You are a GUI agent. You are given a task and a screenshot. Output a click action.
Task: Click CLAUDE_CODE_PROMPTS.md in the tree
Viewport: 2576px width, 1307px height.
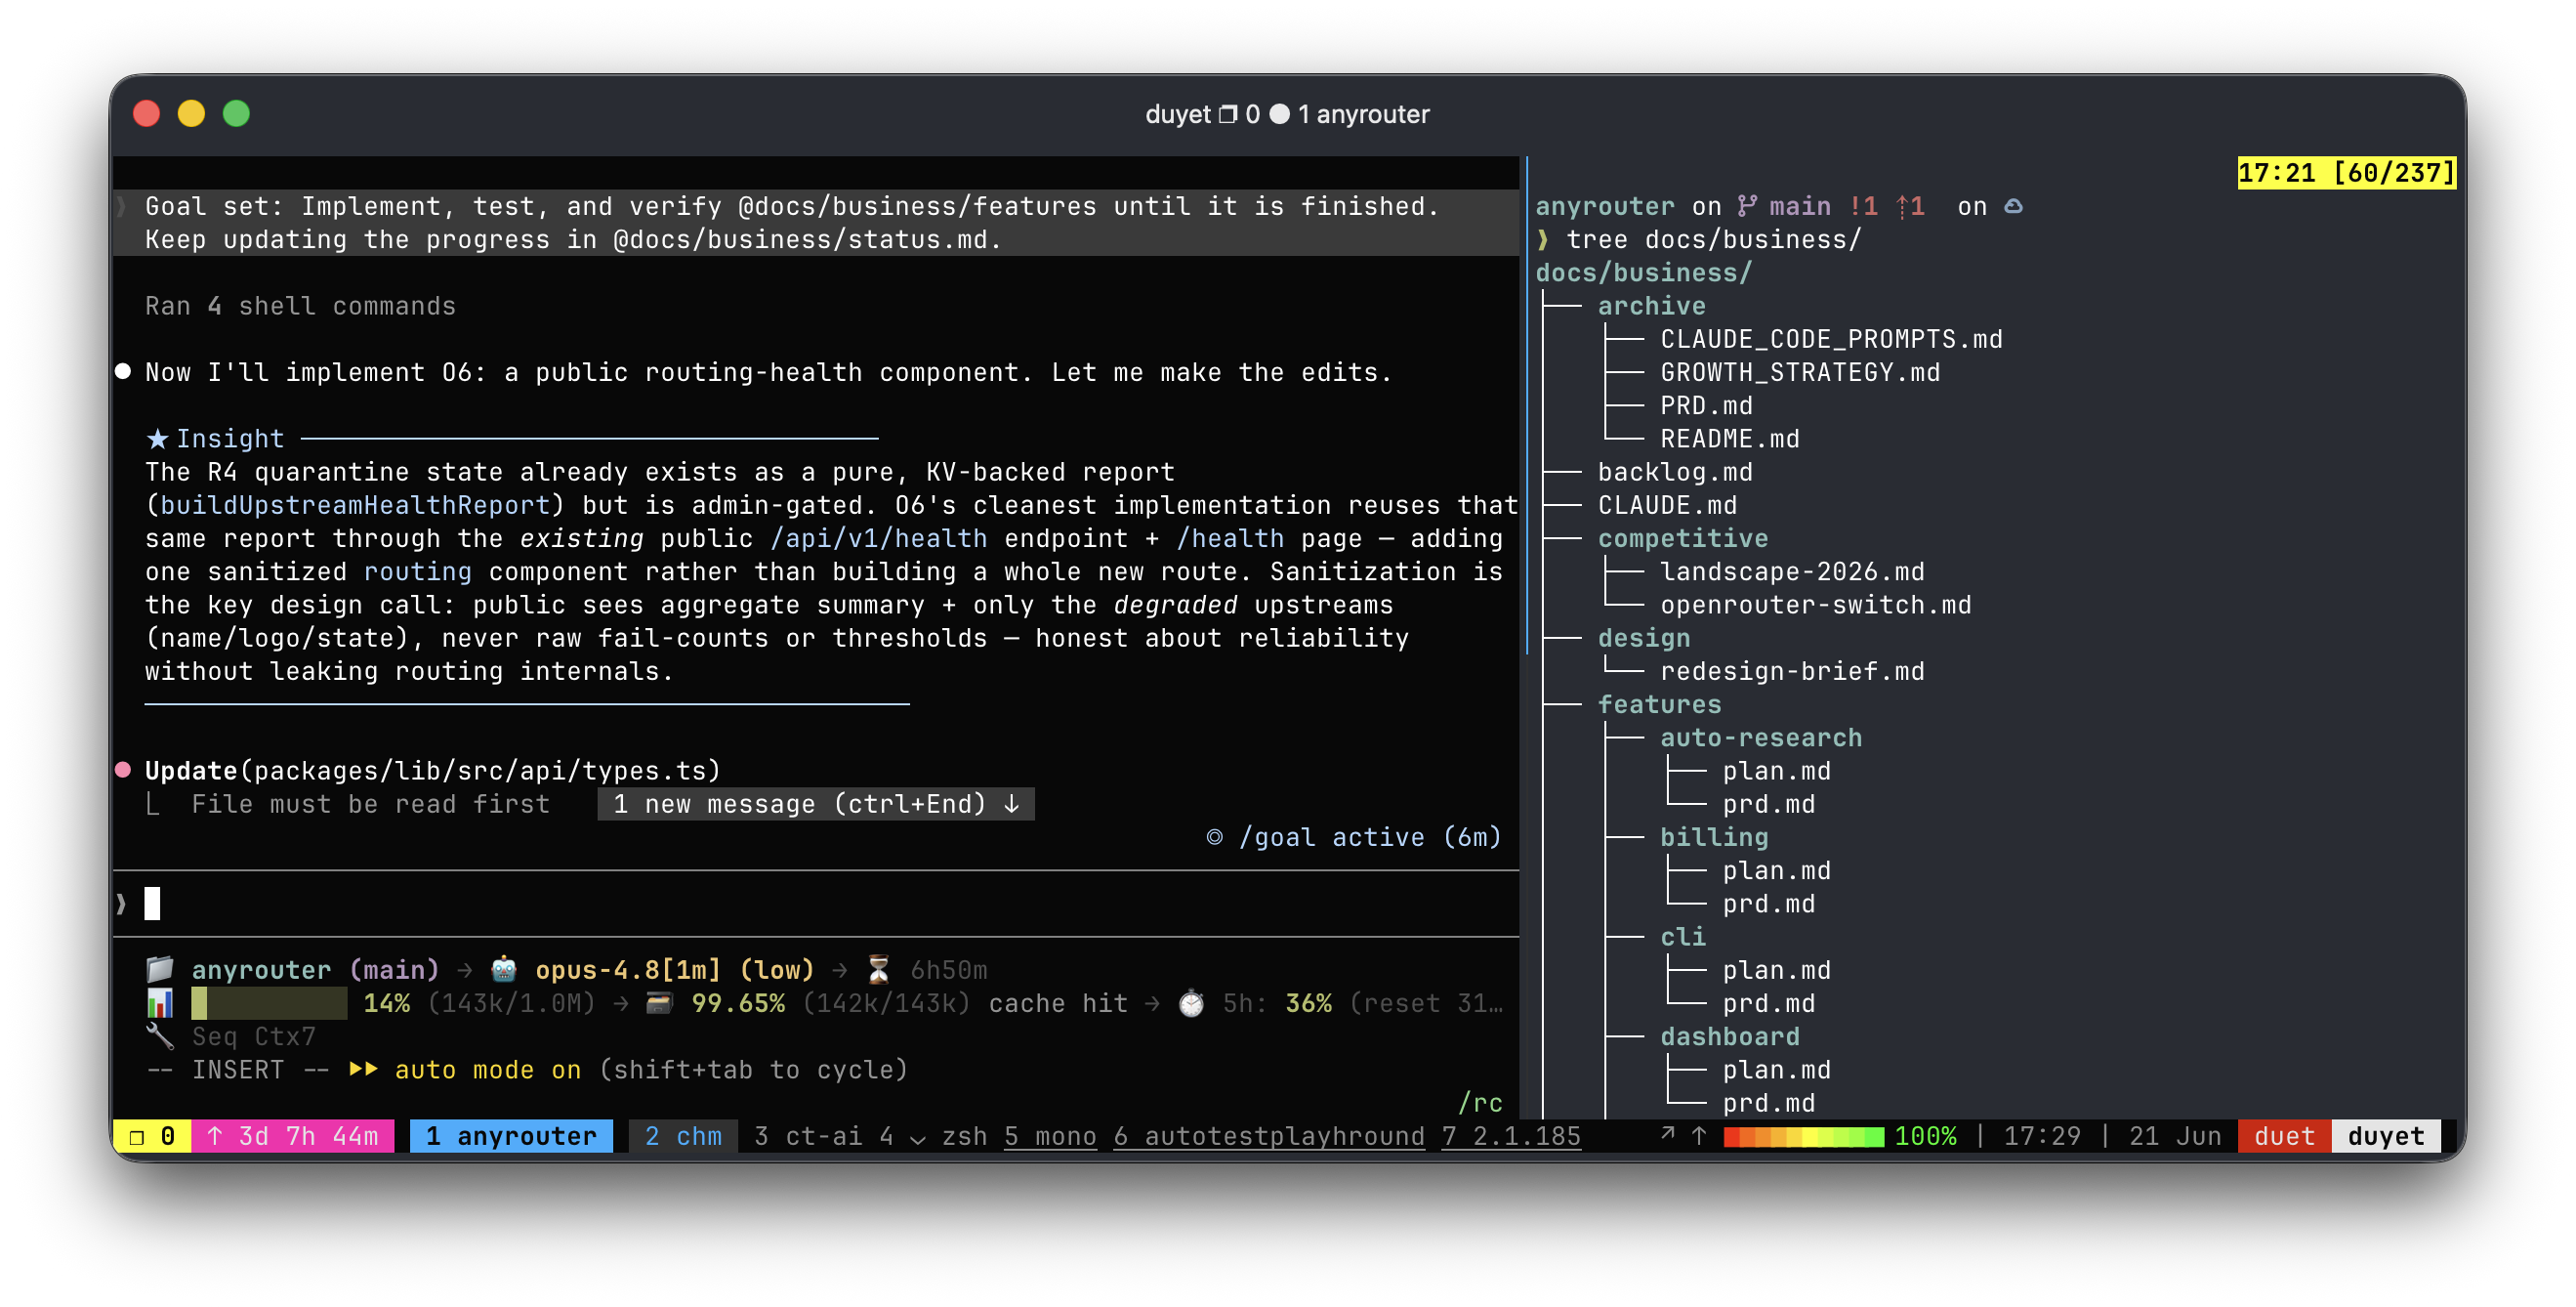point(1831,338)
